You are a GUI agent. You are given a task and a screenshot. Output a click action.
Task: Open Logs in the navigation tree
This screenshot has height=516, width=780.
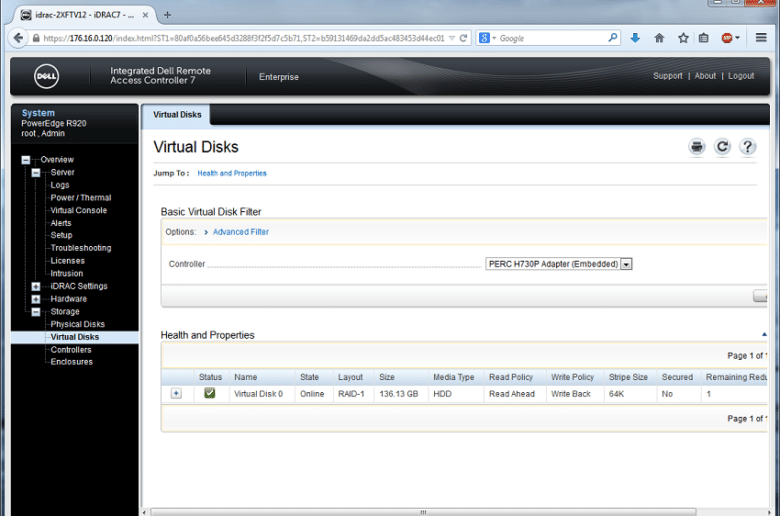[60, 185]
